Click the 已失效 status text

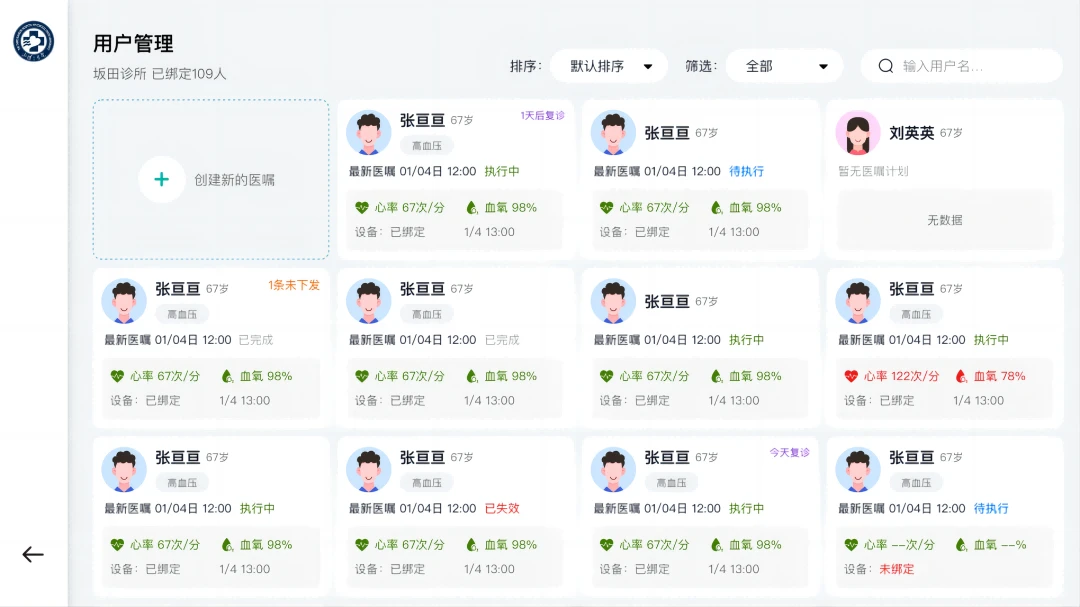tap(502, 508)
